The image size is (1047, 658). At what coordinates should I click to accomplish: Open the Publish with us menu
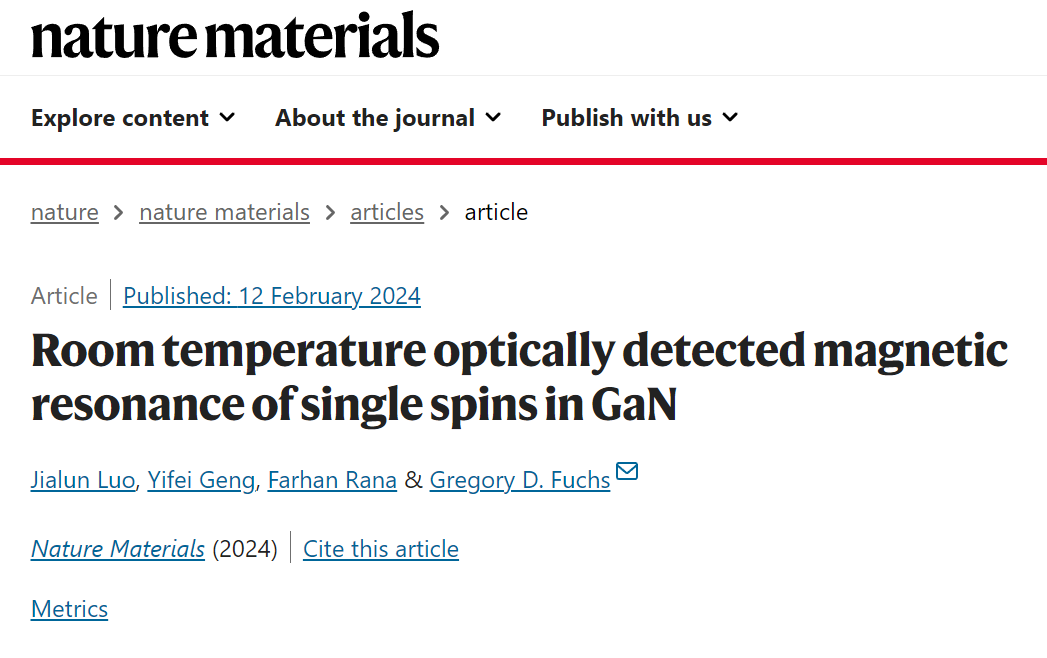tap(640, 118)
